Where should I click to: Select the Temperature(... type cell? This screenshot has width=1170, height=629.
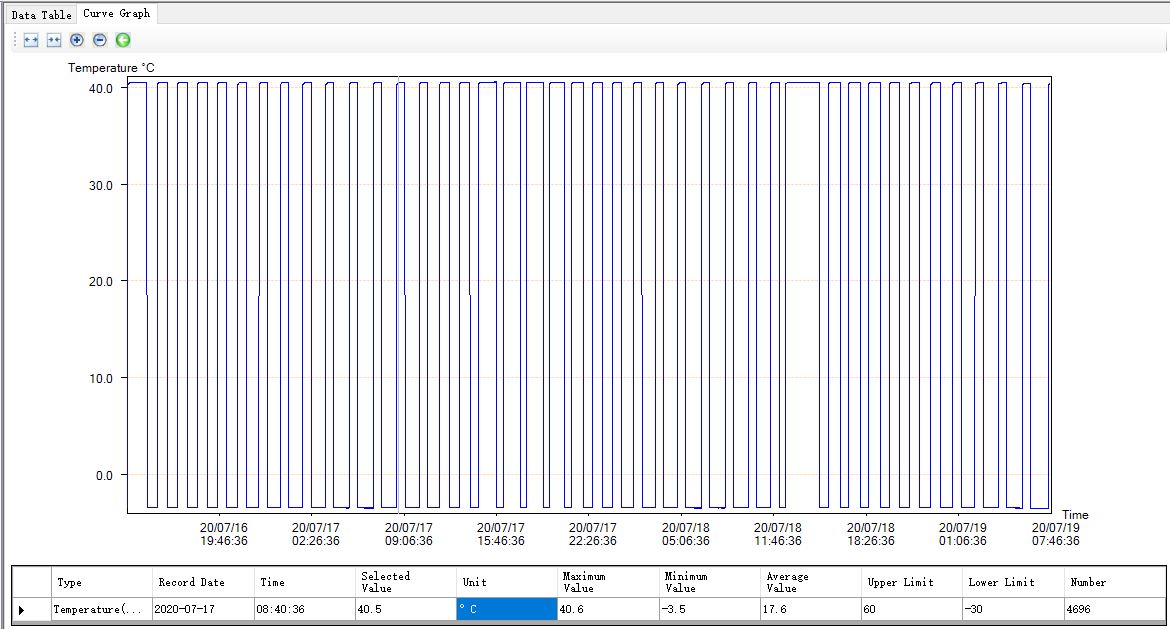tap(101, 610)
